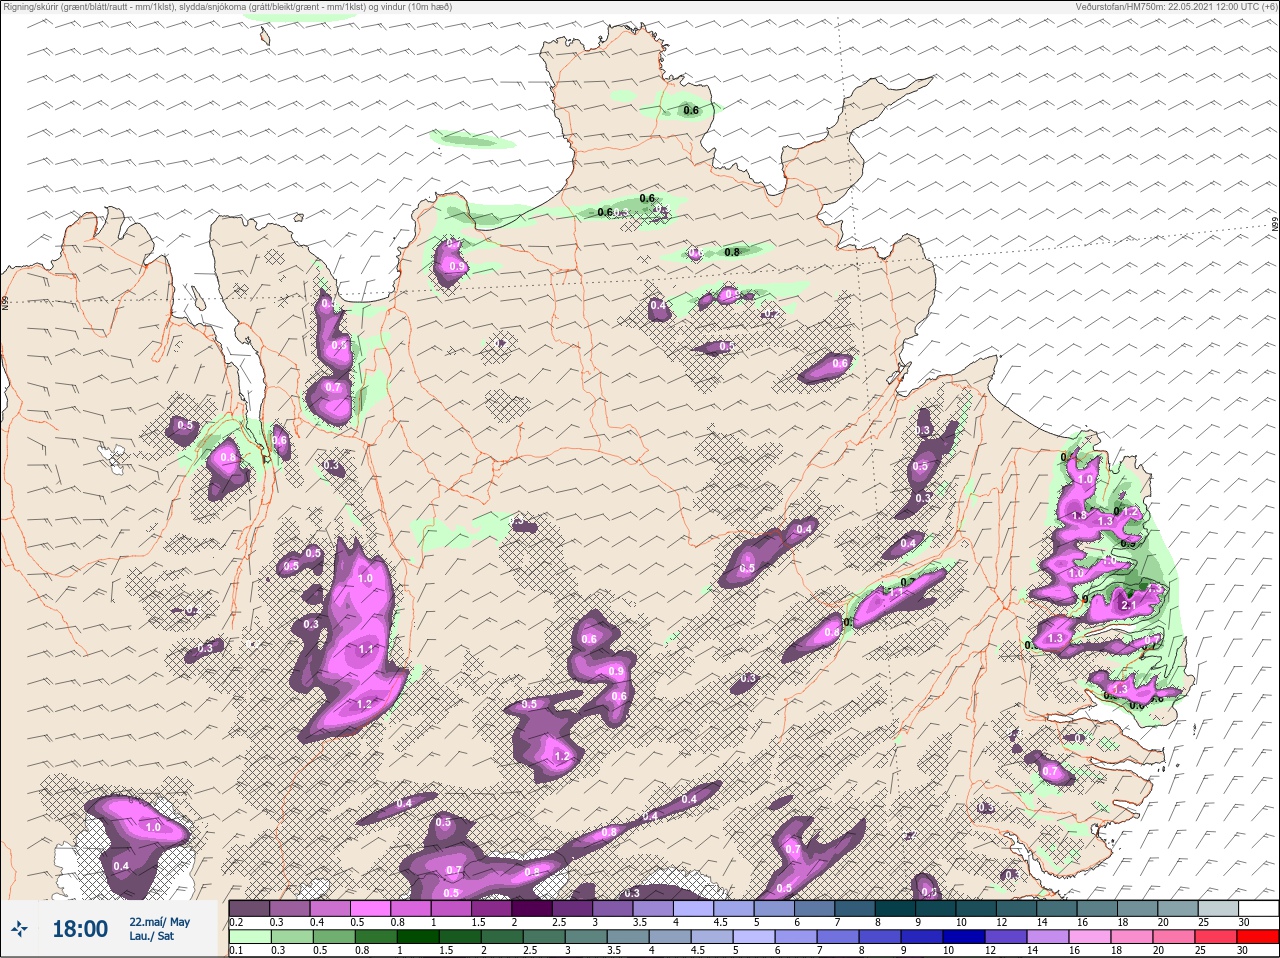Click upper legend swatch between 1 and 1.5

451,909
